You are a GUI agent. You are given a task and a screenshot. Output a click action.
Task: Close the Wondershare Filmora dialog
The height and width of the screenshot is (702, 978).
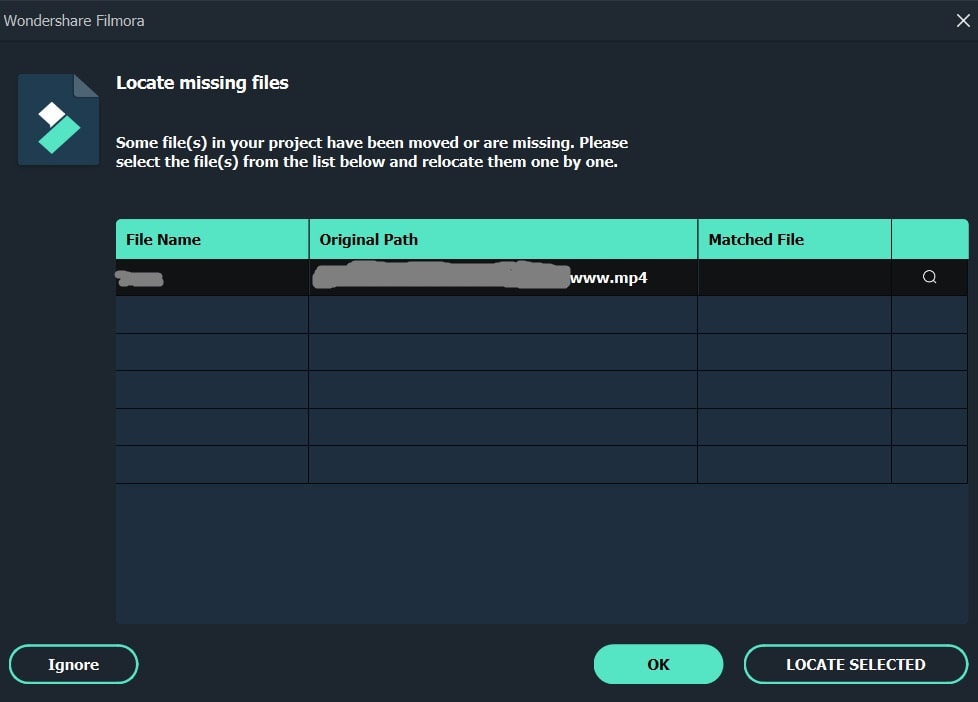pyautogui.click(x=962, y=21)
